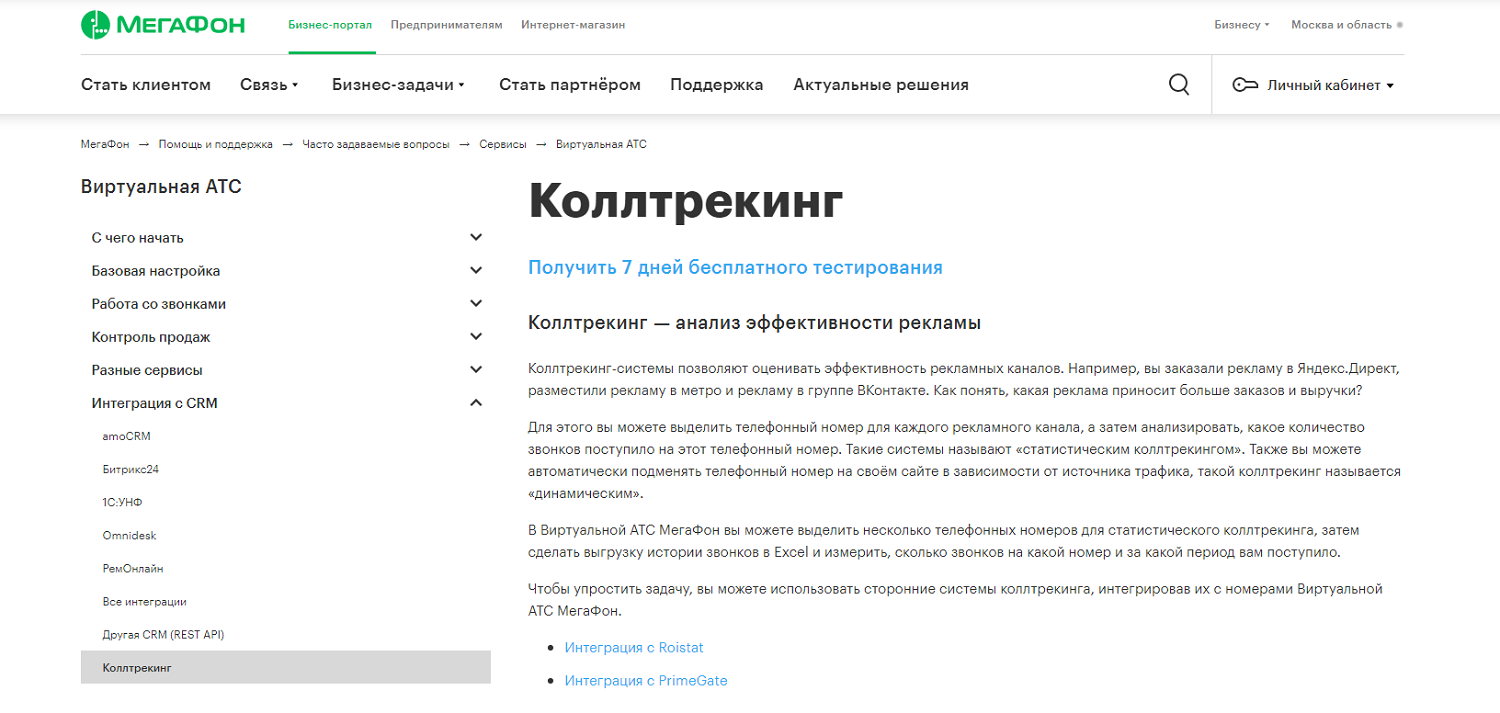Click the location marker next to Москва и область
Screen dimensions: 1500x713
1400,24
